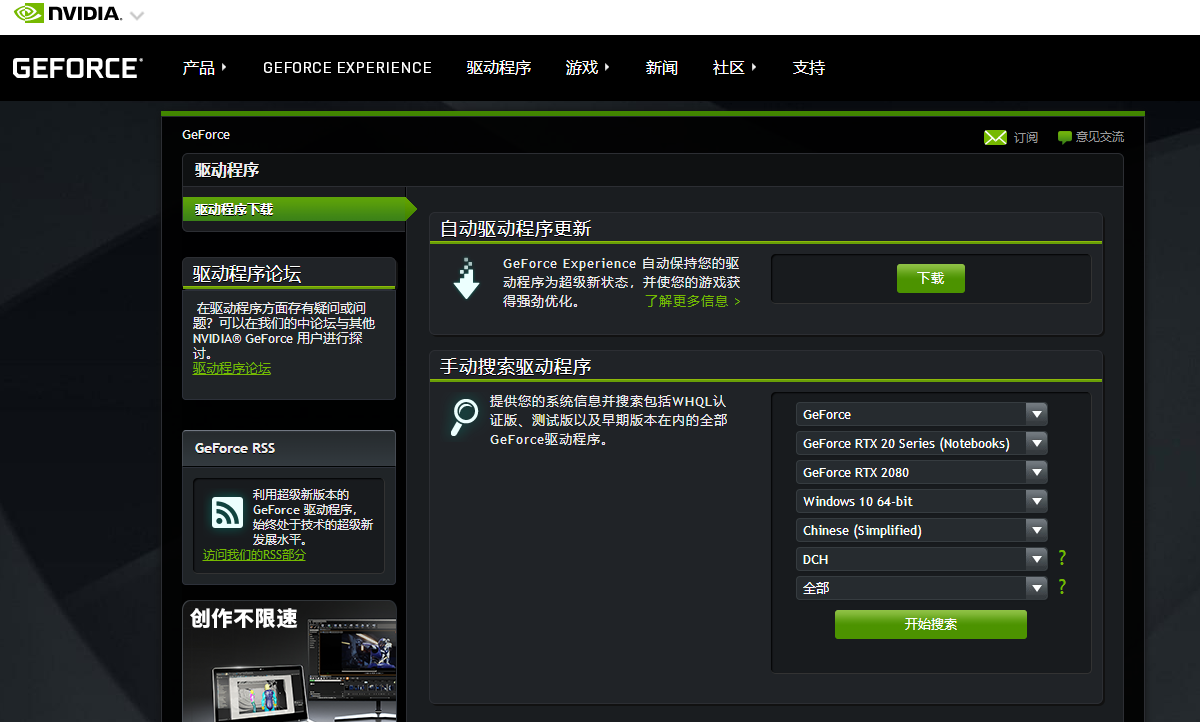Click the 意见交流 link
The width and height of the screenshot is (1200, 722).
1100,137
